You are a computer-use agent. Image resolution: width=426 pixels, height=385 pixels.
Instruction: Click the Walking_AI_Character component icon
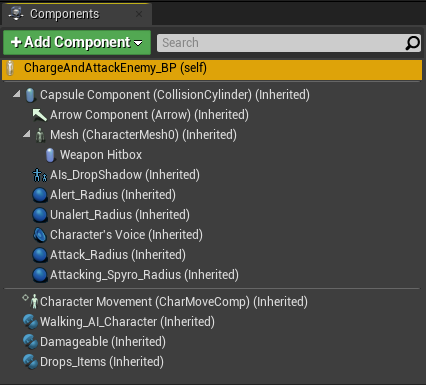pyautogui.click(x=30, y=322)
